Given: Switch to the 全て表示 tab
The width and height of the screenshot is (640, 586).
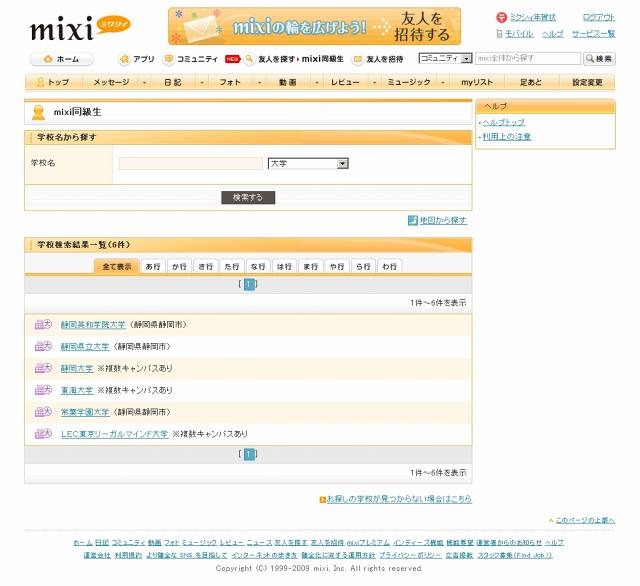Looking at the screenshot, I should coord(116,266).
